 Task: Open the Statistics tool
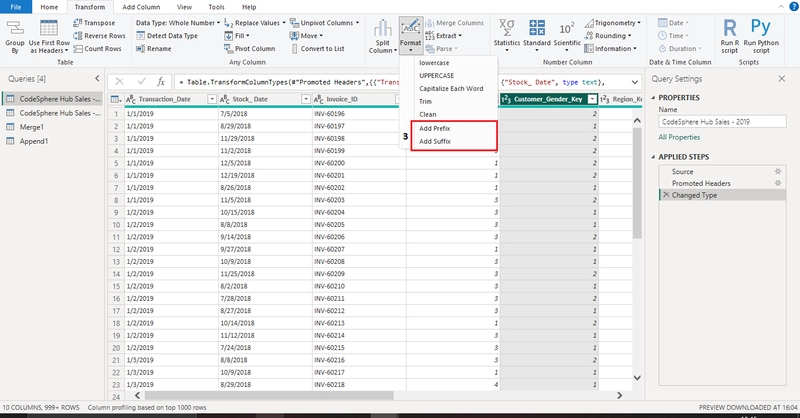pyautogui.click(x=507, y=36)
